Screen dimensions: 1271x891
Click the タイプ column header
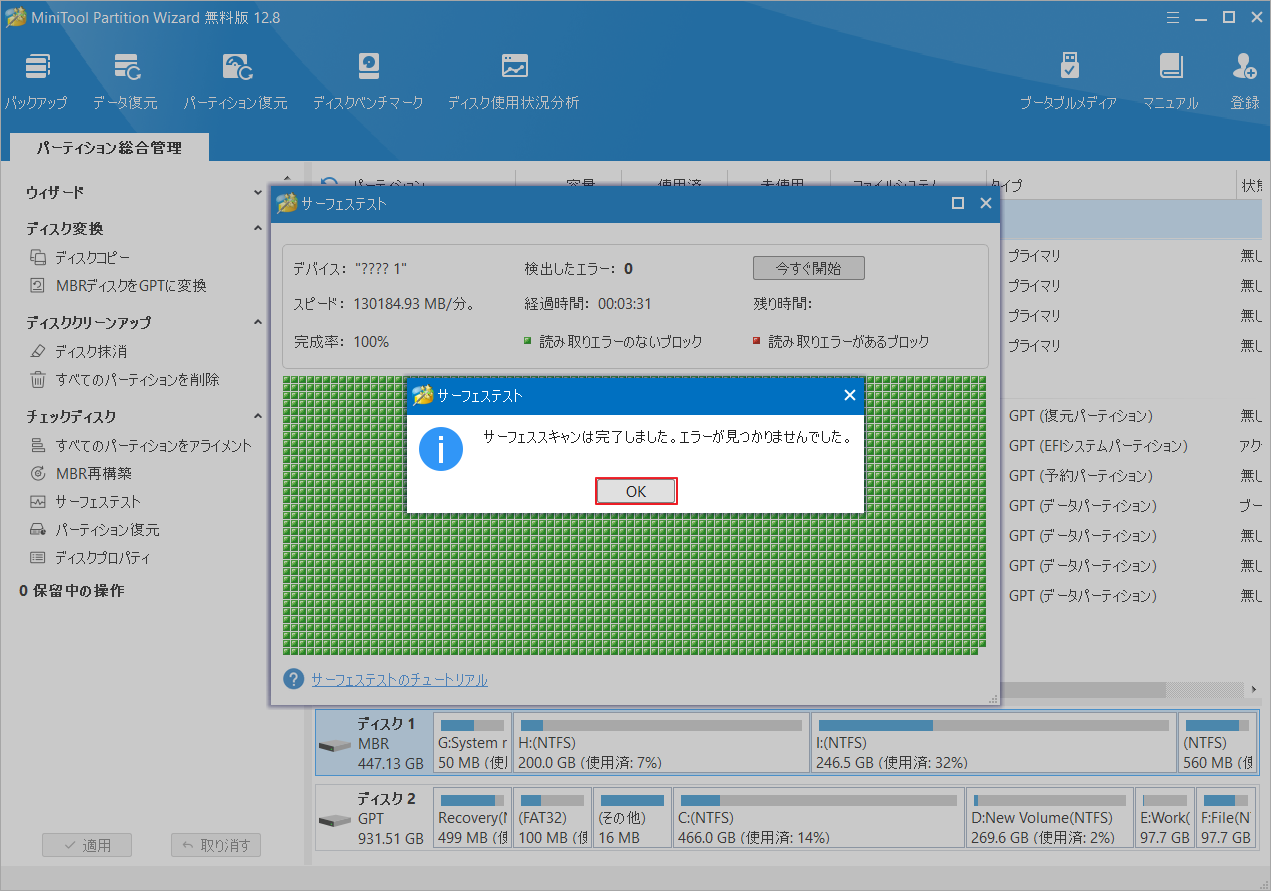(1005, 185)
